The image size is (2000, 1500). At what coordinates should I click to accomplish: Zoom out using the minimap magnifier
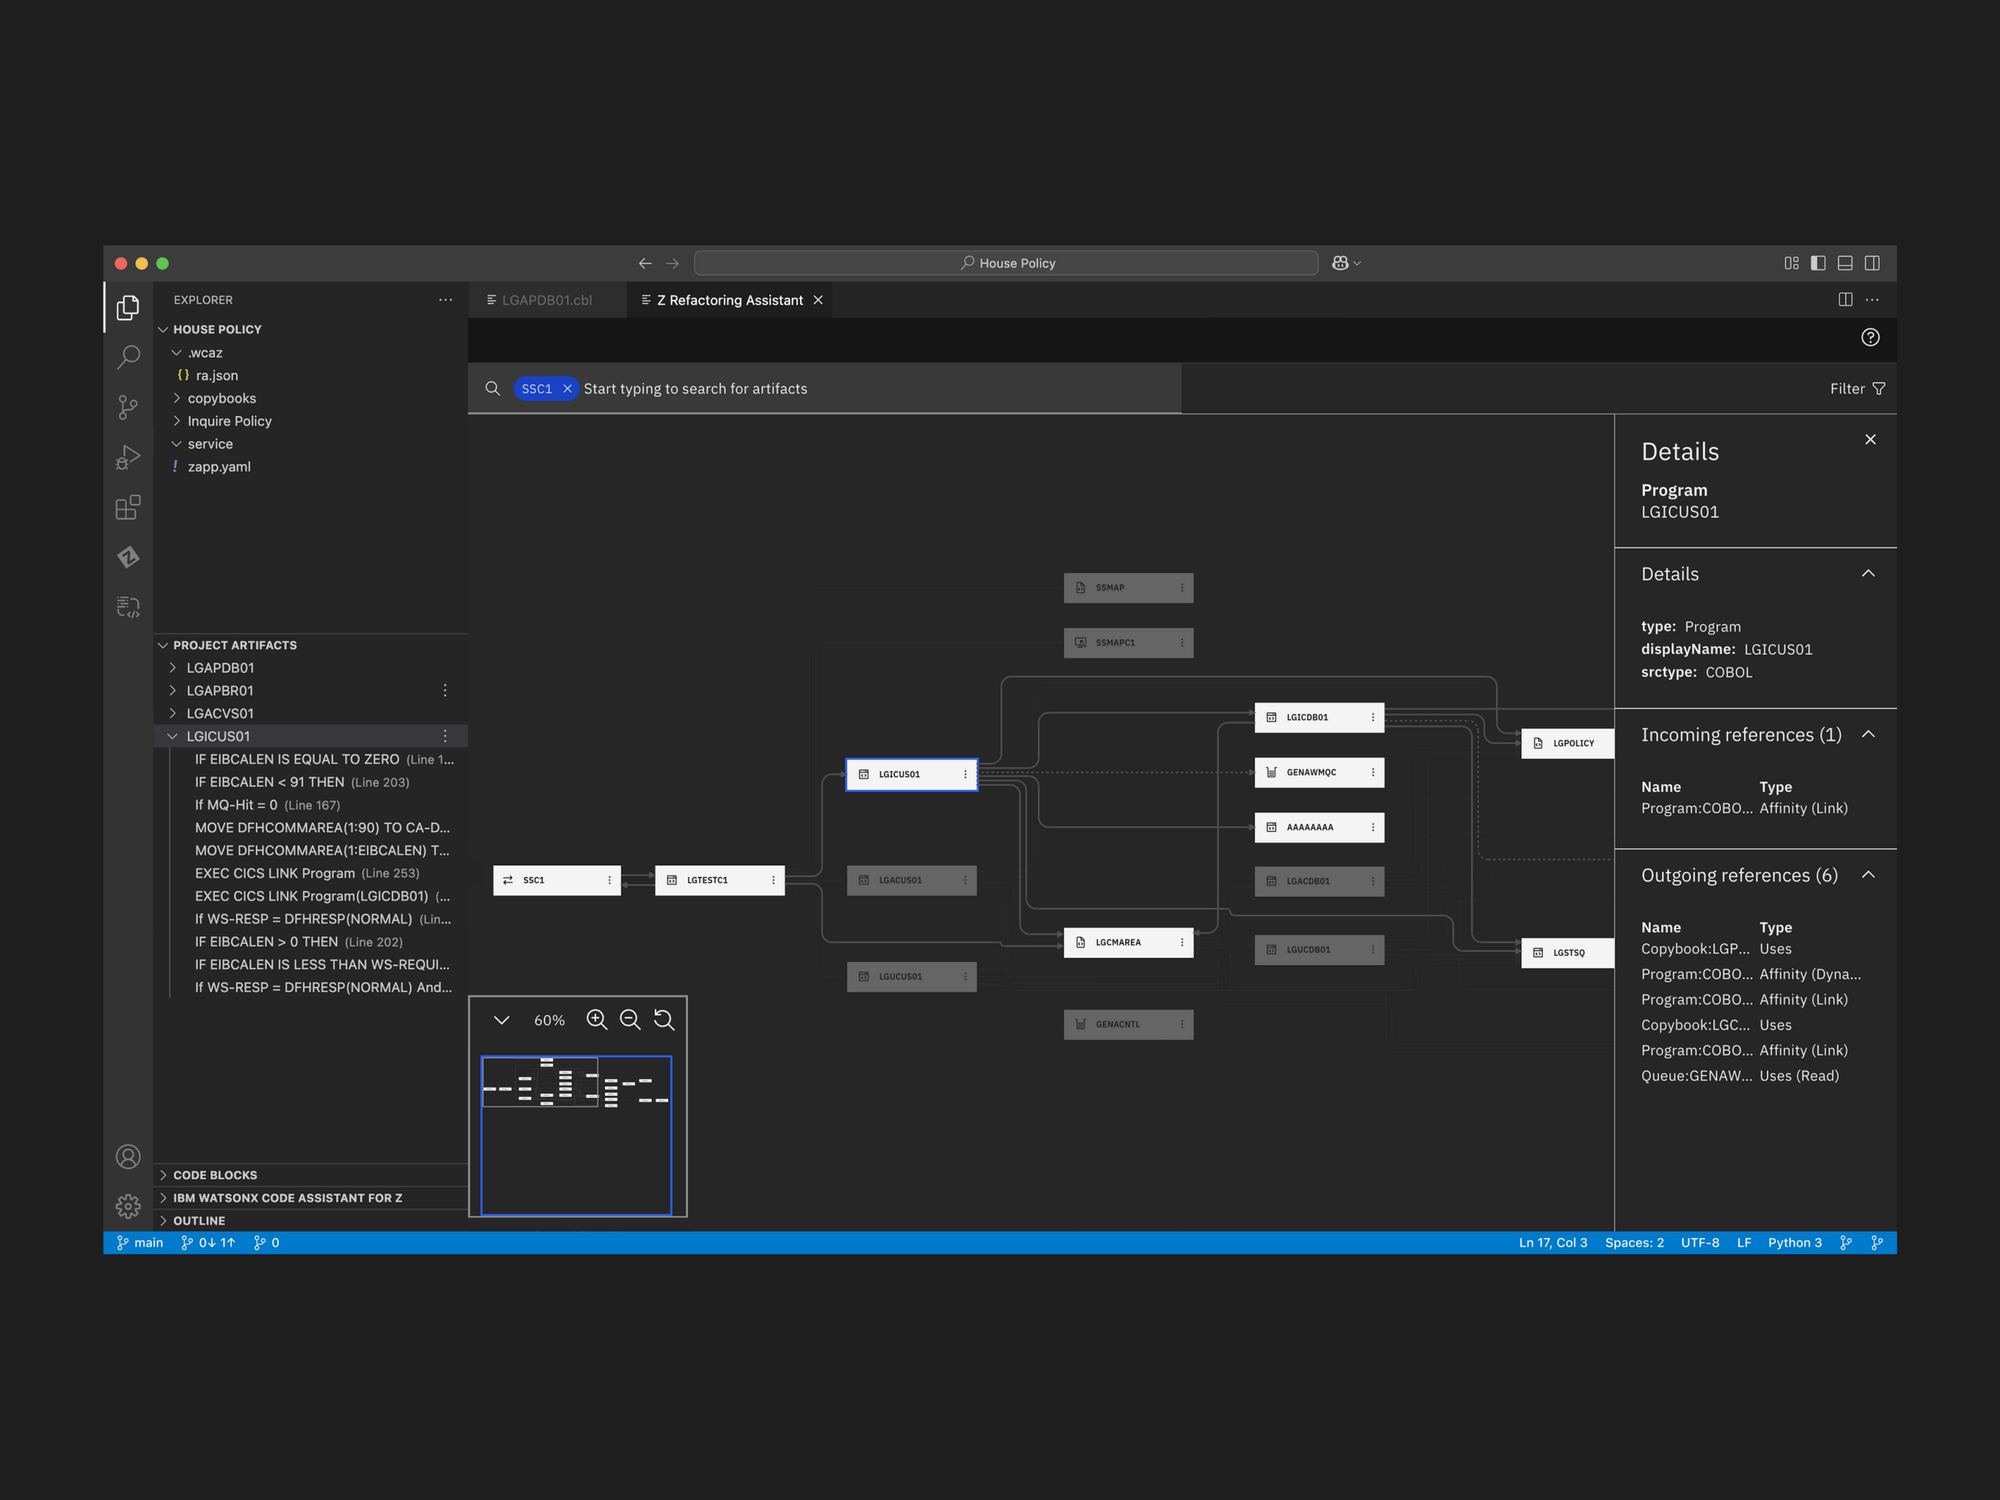630,1020
